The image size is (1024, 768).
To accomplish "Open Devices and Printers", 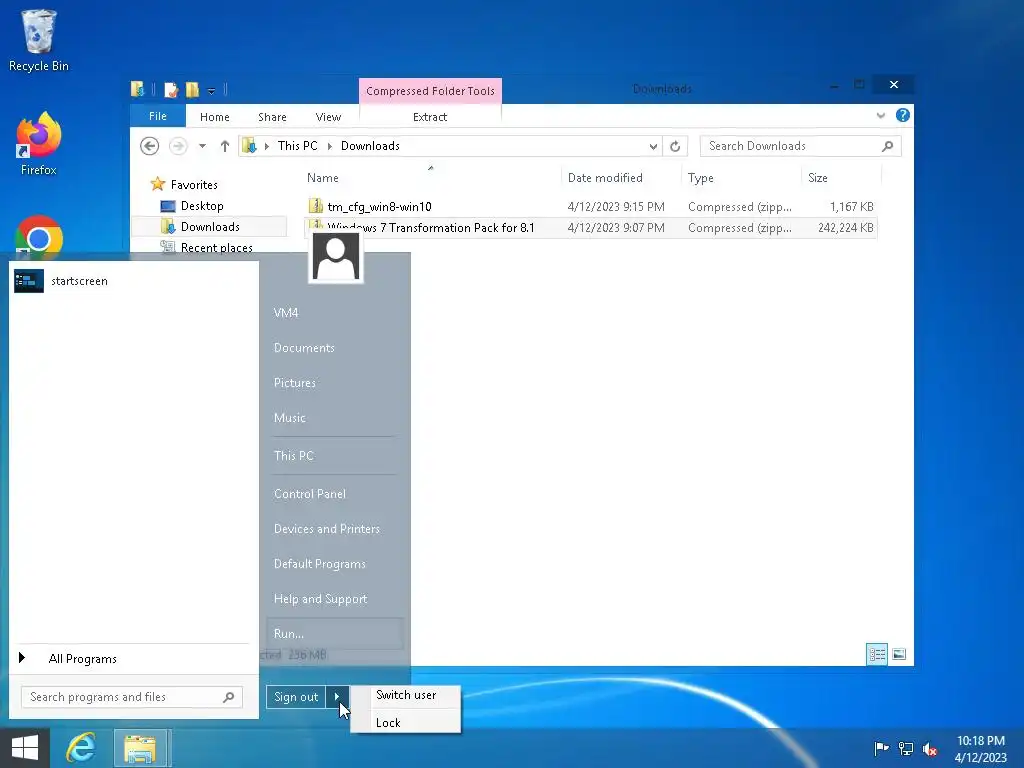I will (x=327, y=529).
